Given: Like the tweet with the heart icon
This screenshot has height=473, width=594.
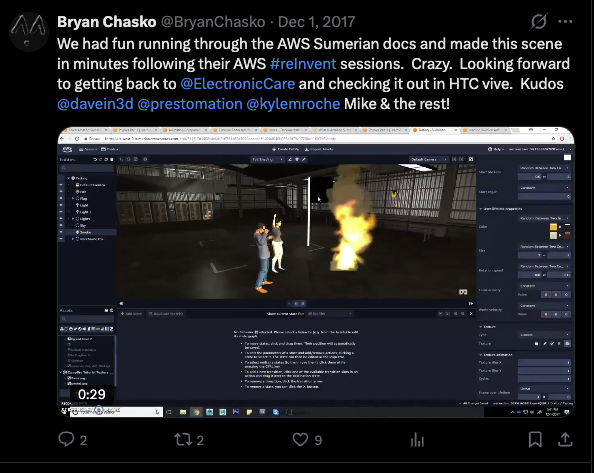Looking at the screenshot, I should tap(300, 439).
